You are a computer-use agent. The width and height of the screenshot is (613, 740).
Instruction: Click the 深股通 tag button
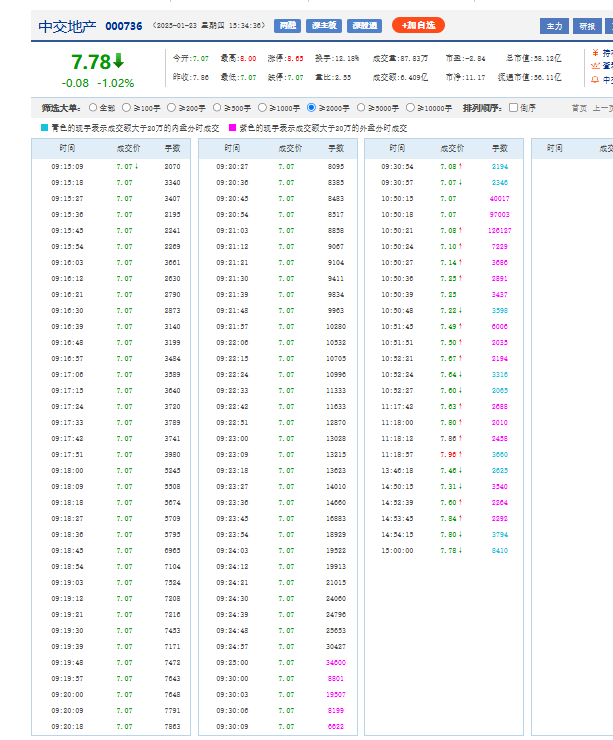pos(365,25)
